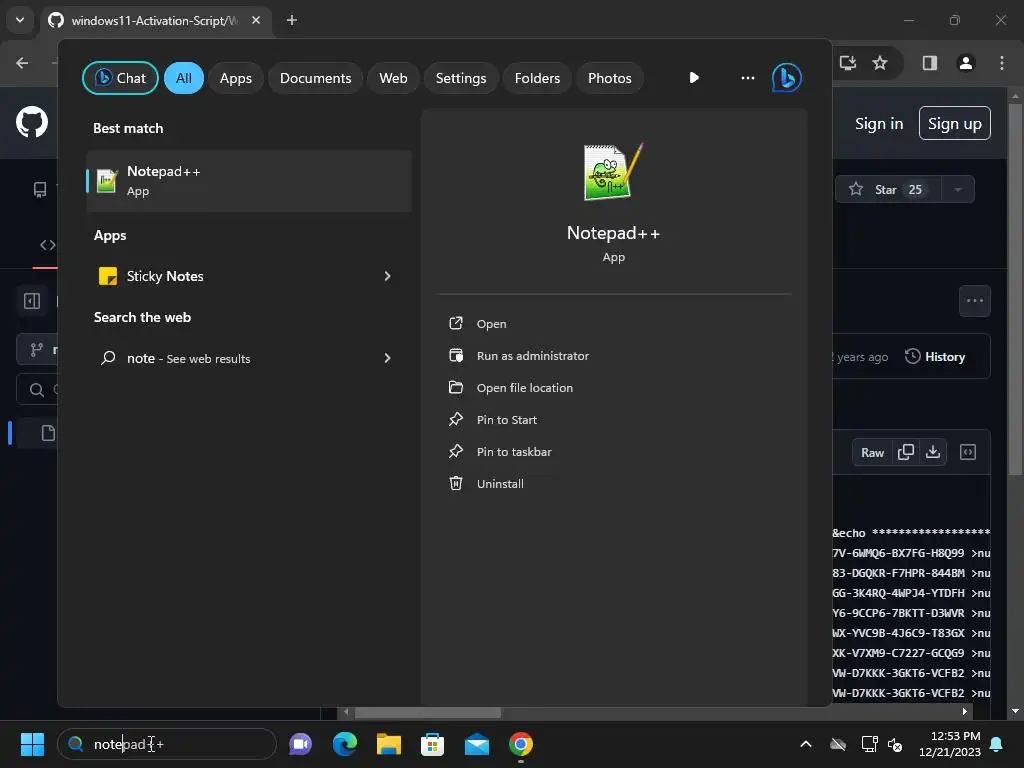Close the windows11-Activation-Script tab
The width and height of the screenshot is (1024, 768).
(x=256, y=20)
